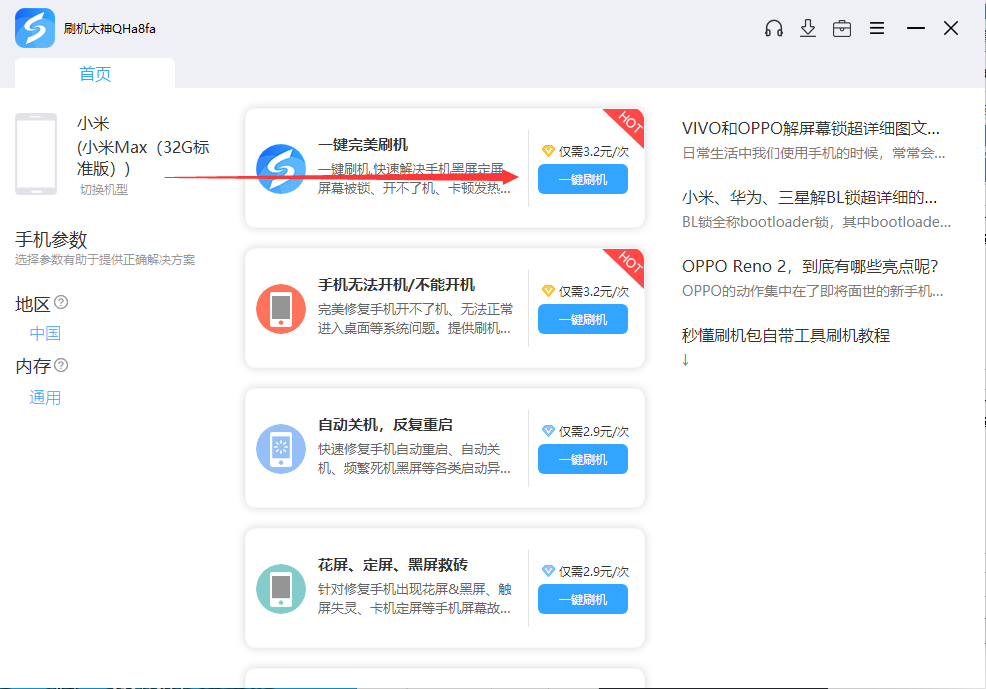Click 一键刷机 button for 手机无法开机
Image resolution: width=986 pixels, height=689 pixels.
[x=583, y=319]
